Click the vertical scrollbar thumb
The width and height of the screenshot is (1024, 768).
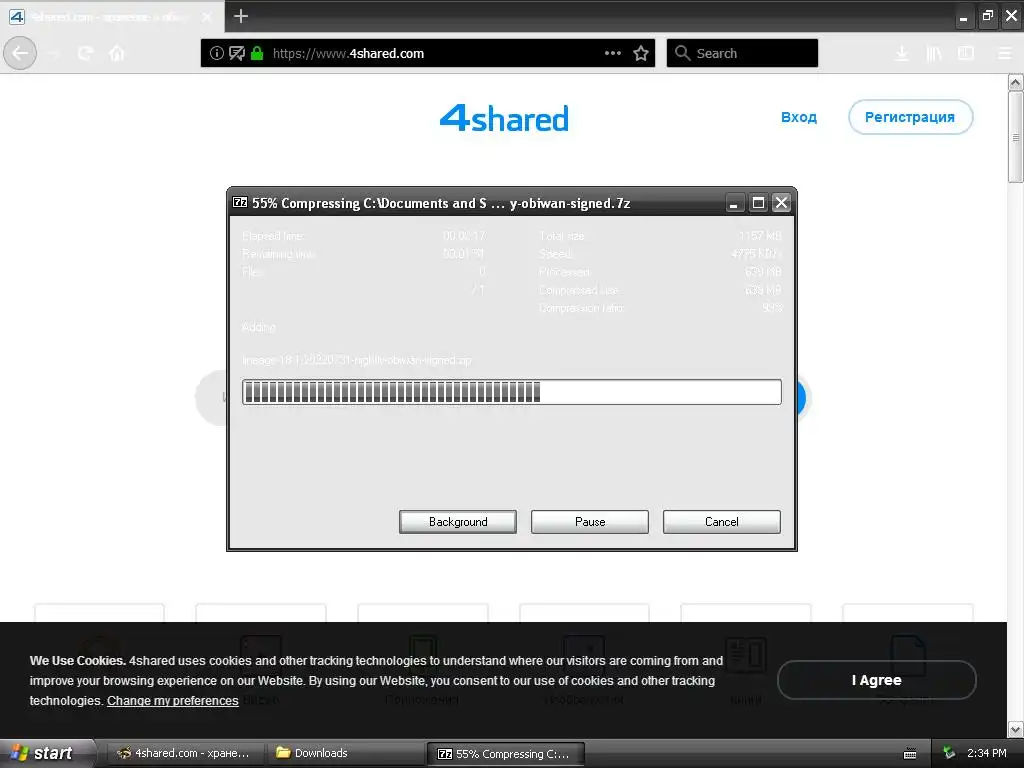1015,137
